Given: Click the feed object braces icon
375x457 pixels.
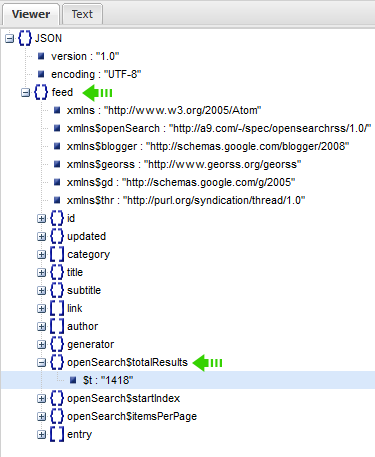Looking at the screenshot, I should coord(41,92).
